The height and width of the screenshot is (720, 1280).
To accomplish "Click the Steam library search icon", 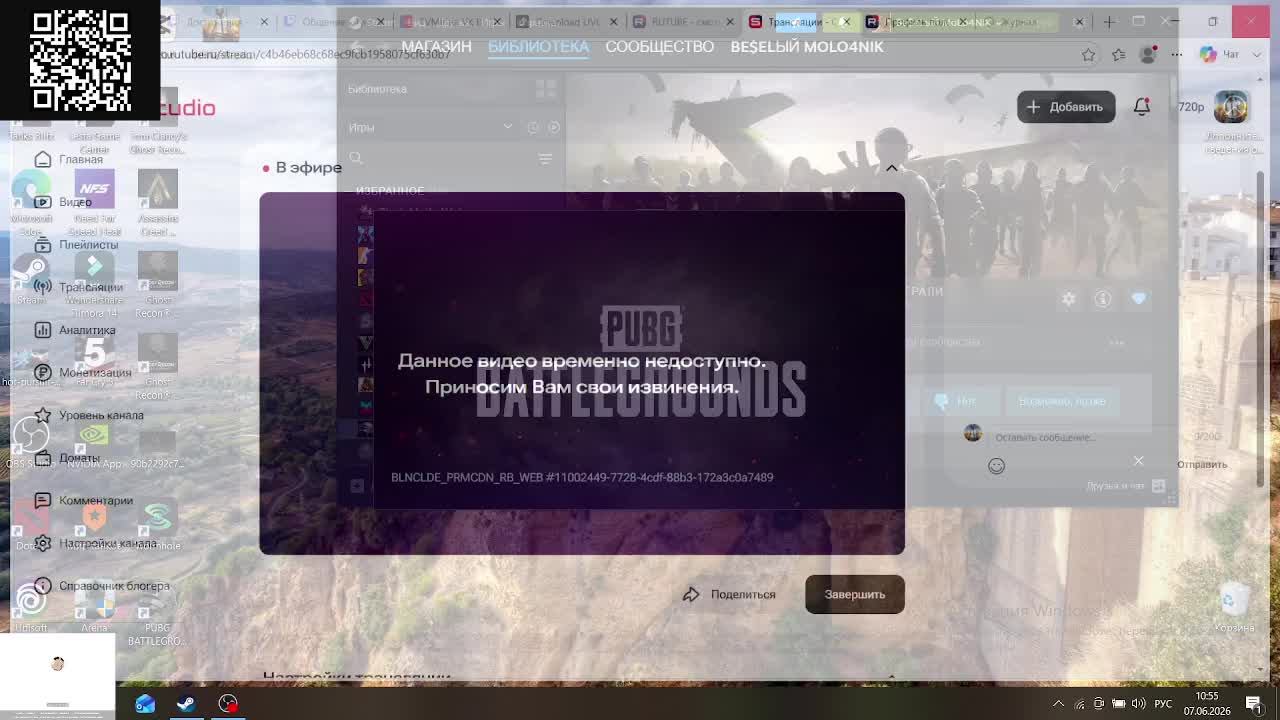I will click(x=356, y=158).
